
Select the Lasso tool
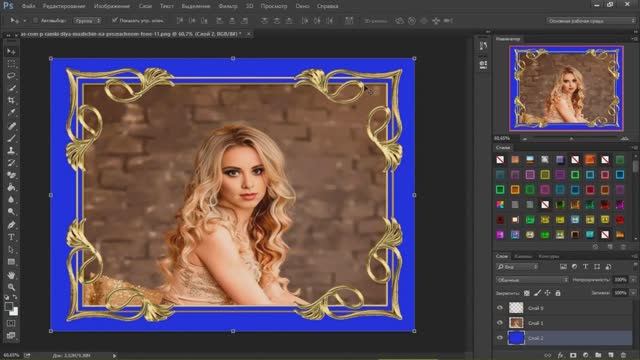tap(11, 76)
